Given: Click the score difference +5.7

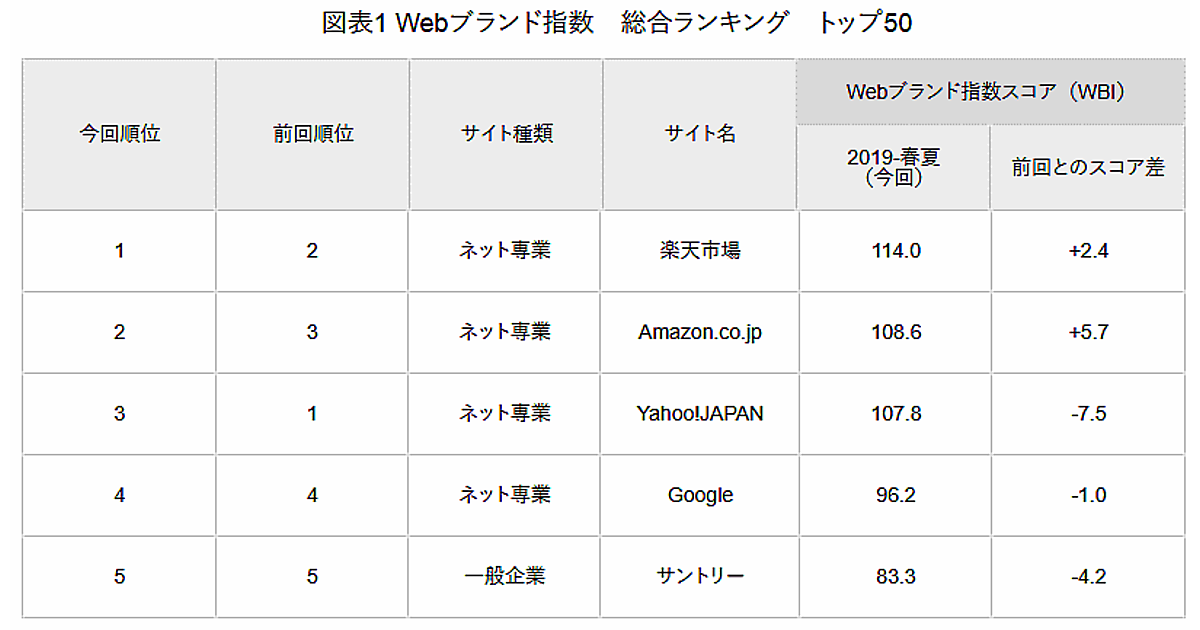Looking at the screenshot, I should [x=1088, y=332].
